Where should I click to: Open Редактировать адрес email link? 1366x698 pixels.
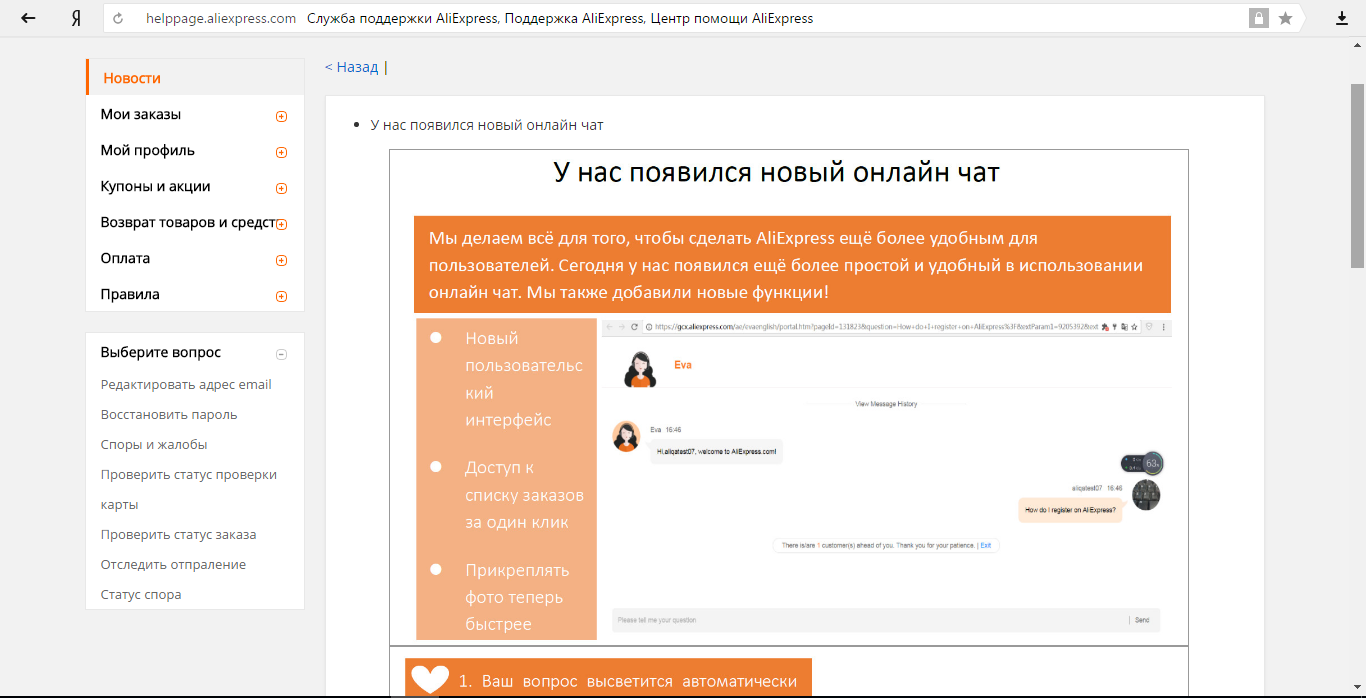tap(186, 384)
